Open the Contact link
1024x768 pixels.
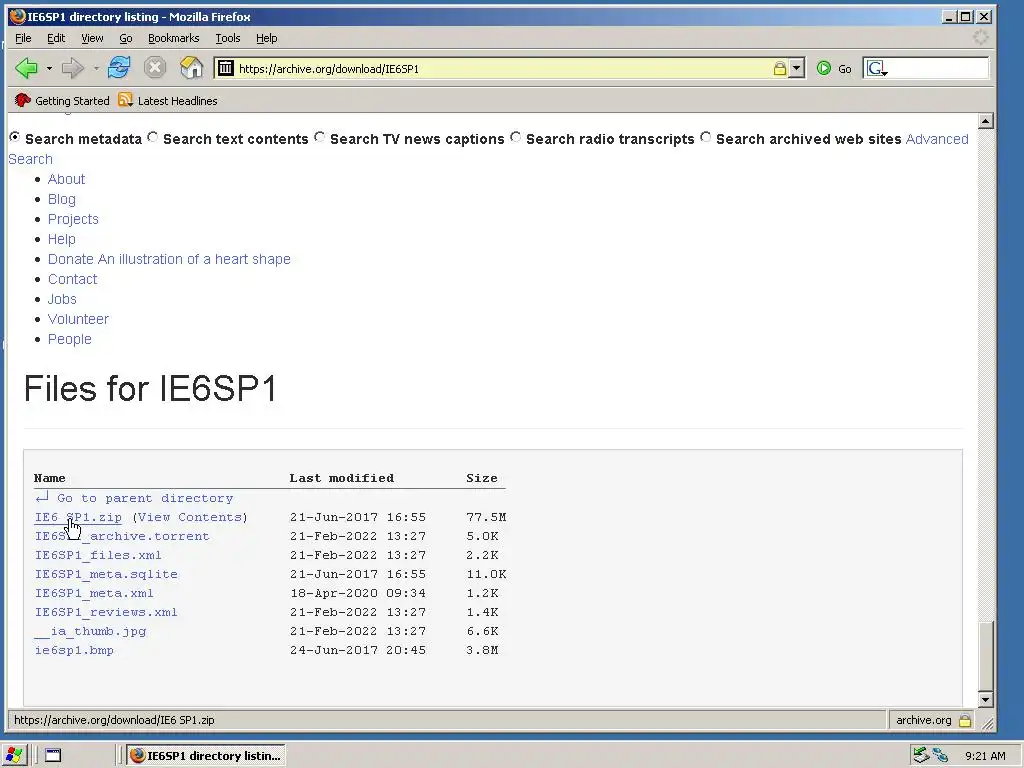(72, 279)
